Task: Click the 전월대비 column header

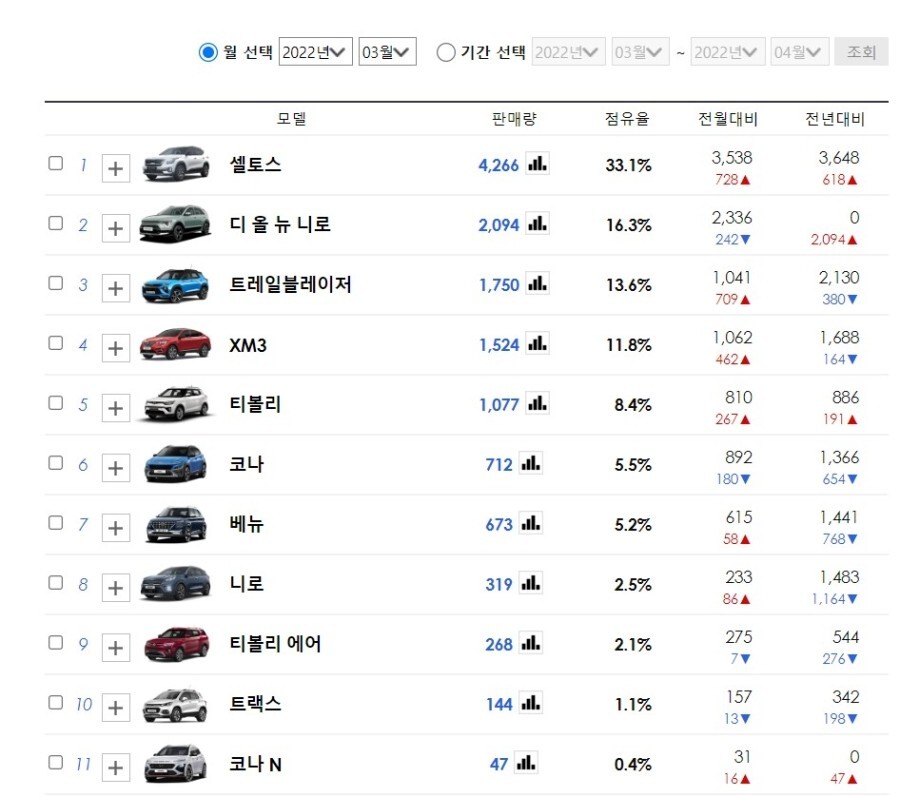Action: point(728,119)
